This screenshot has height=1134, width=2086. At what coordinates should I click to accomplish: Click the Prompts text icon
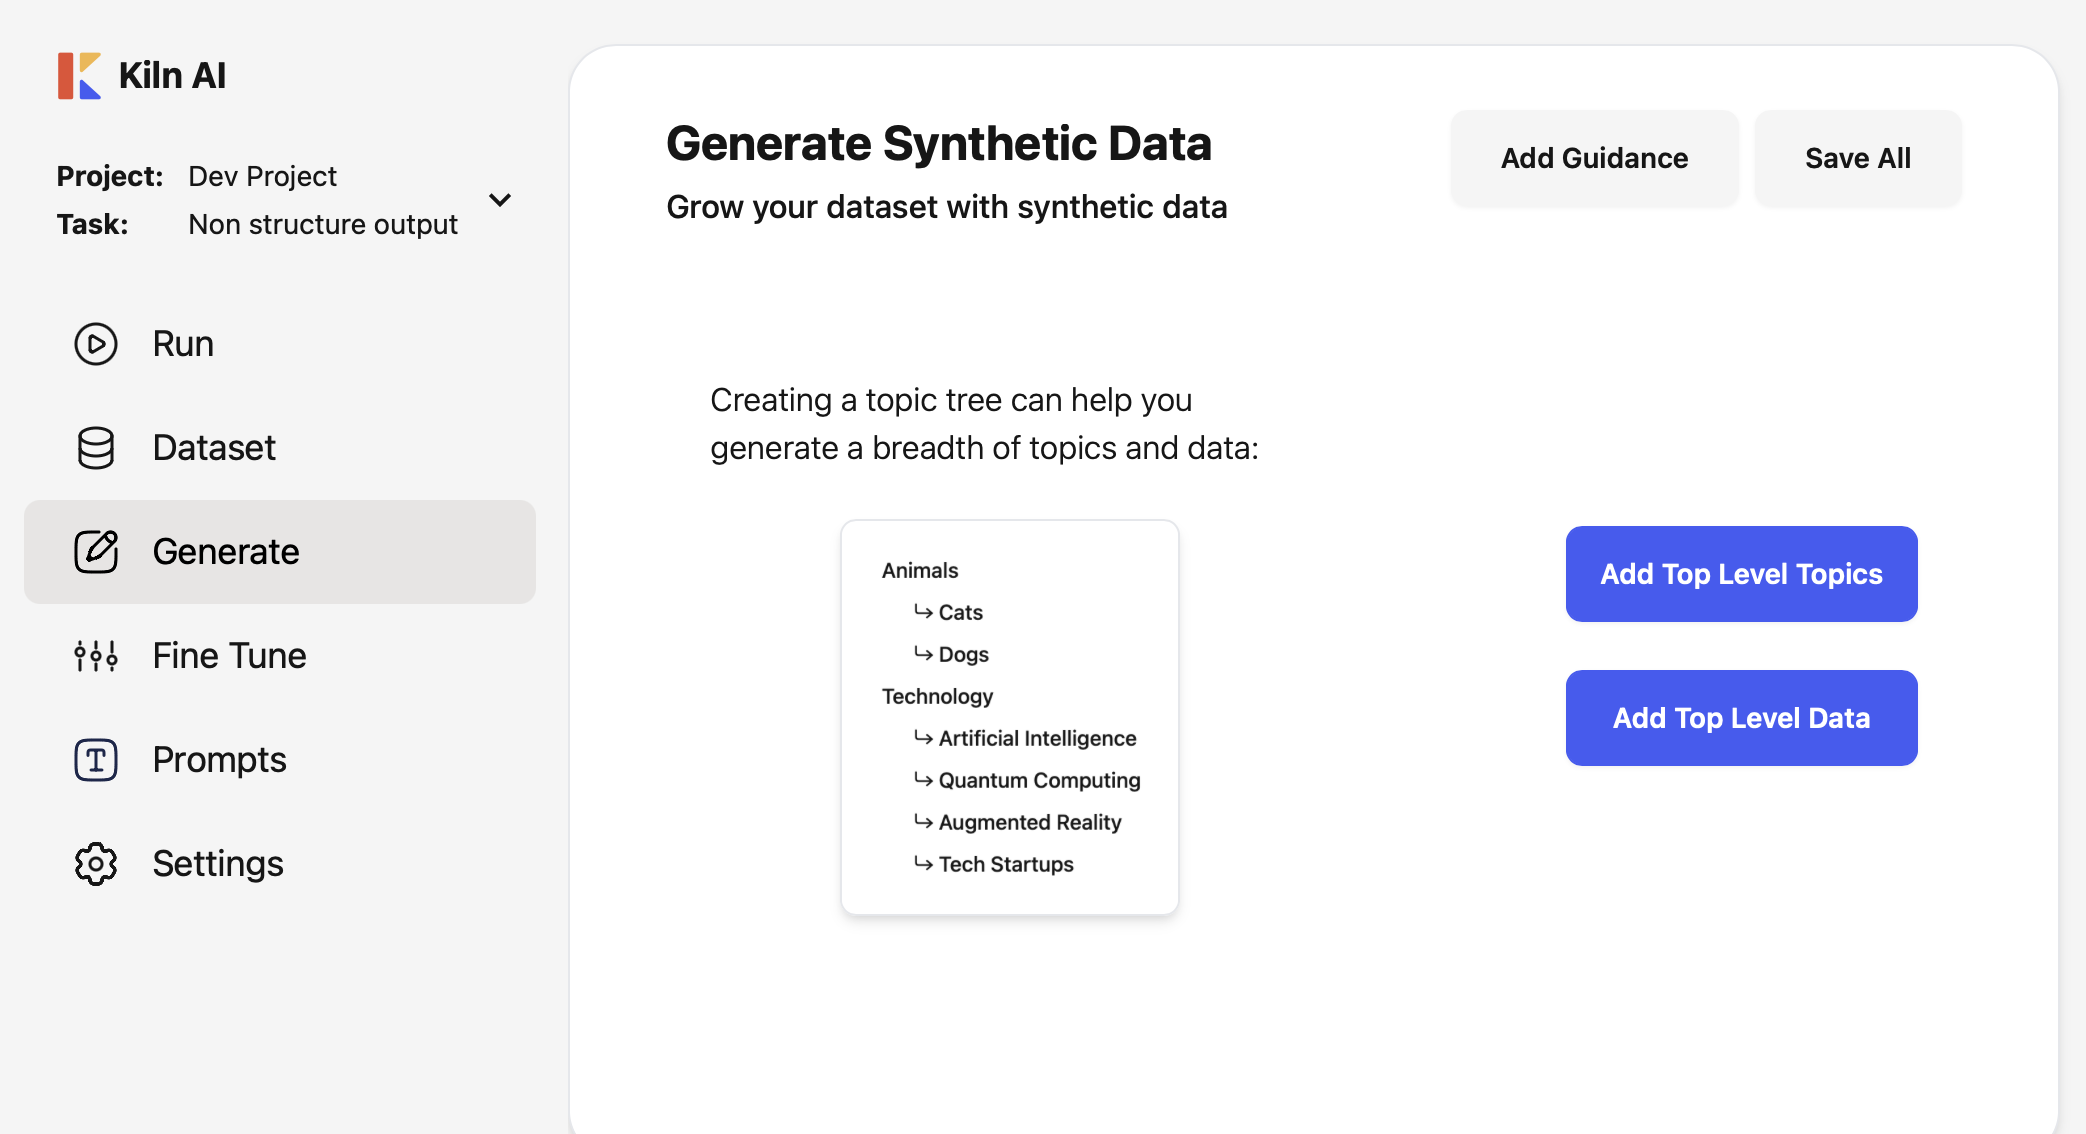coord(96,760)
